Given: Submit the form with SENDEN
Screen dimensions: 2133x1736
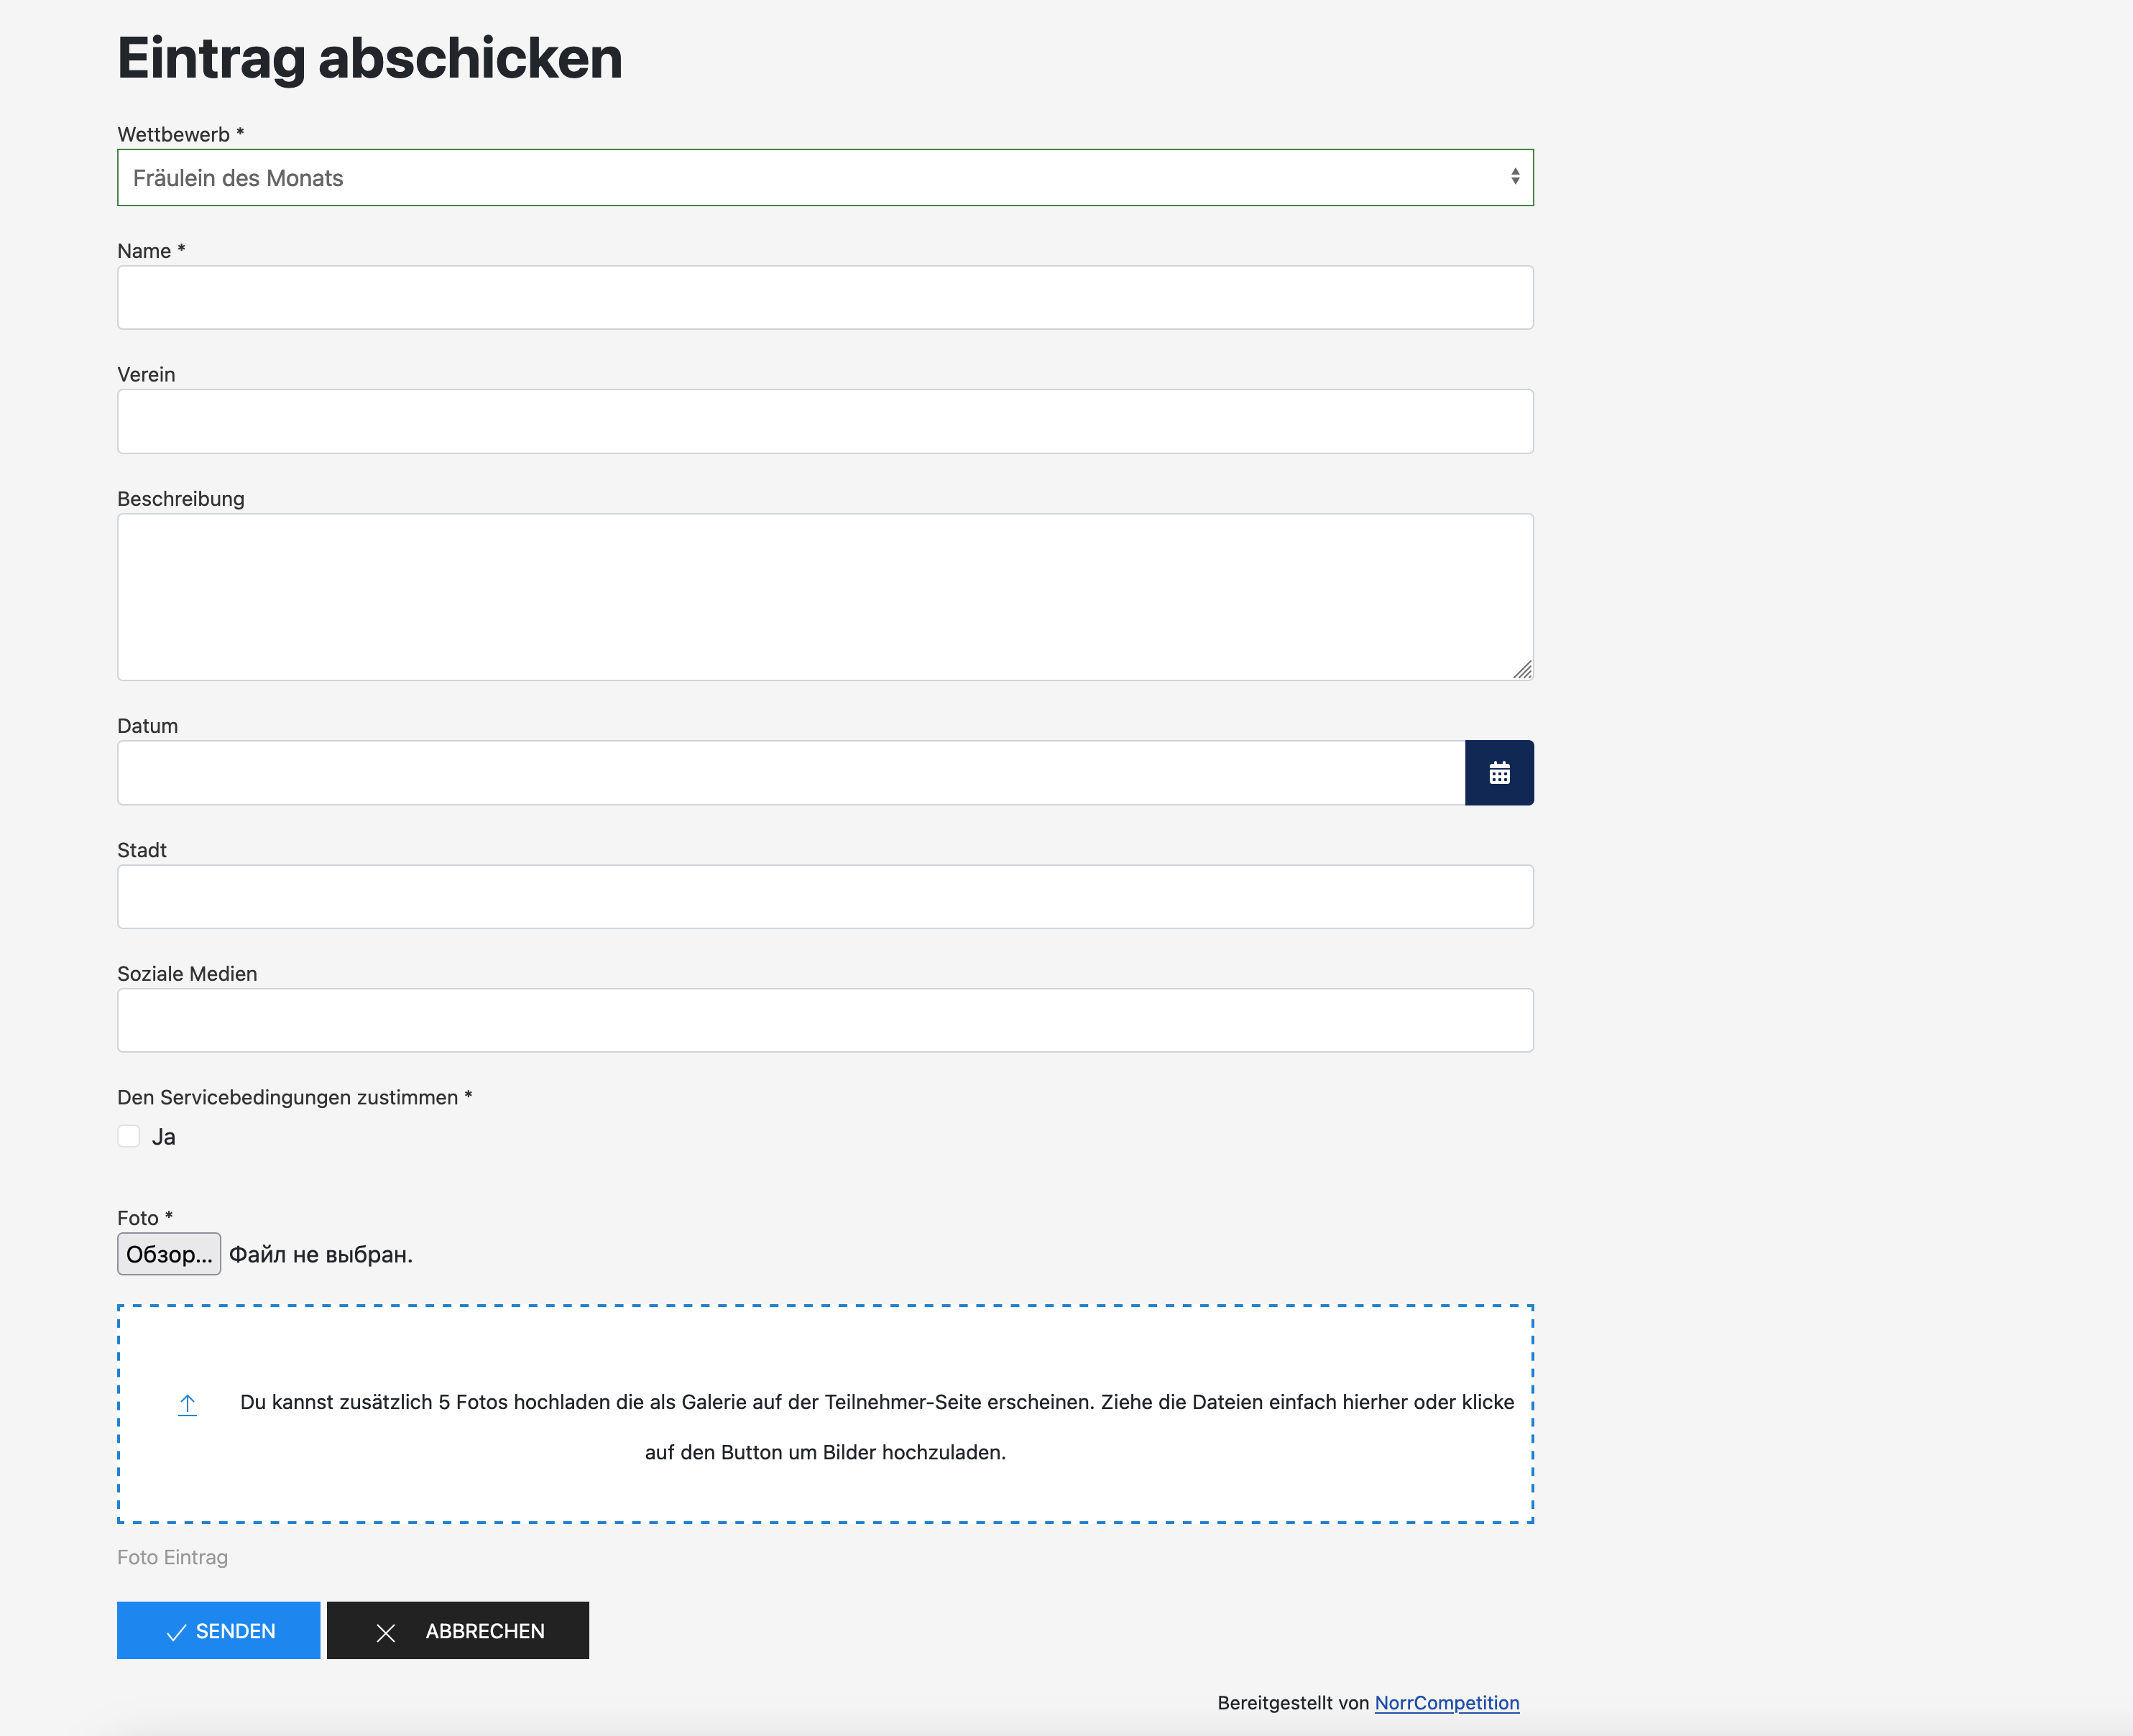Looking at the screenshot, I should [218, 1630].
